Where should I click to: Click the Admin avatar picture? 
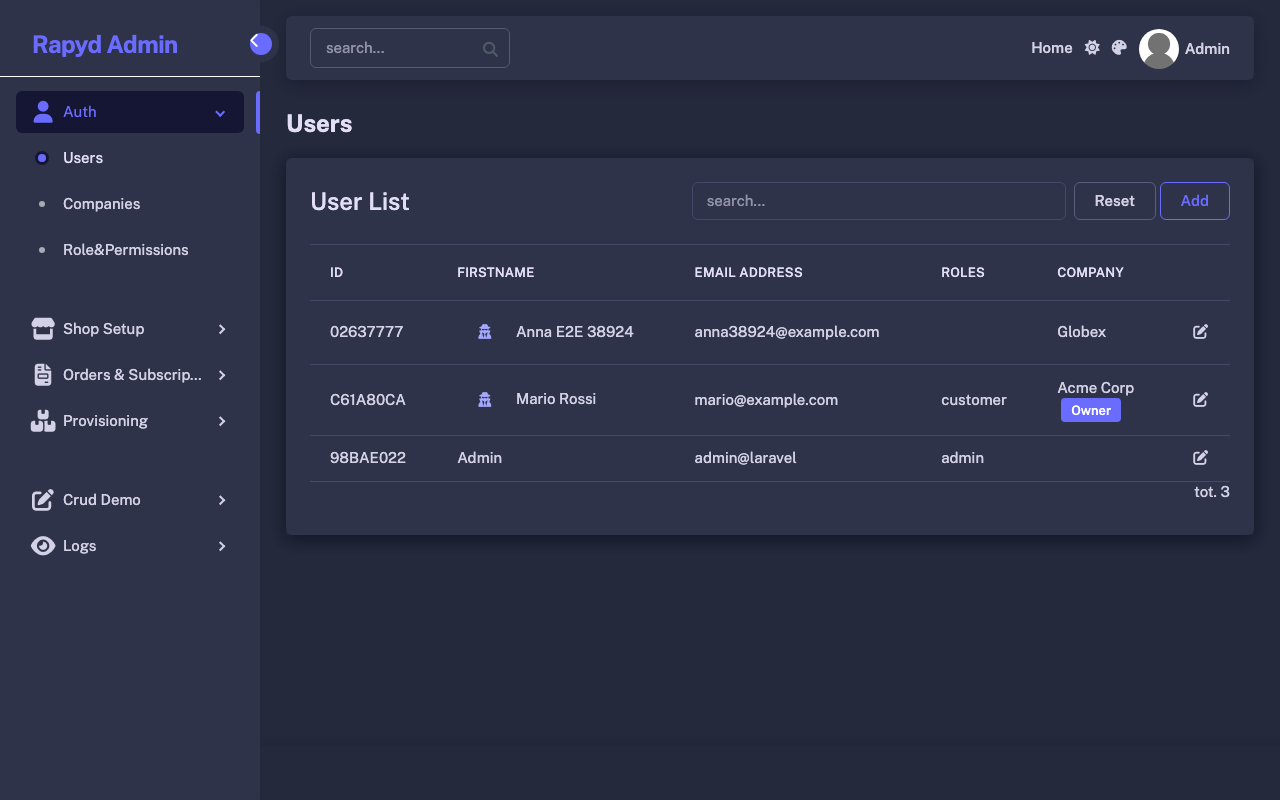[x=1159, y=48]
